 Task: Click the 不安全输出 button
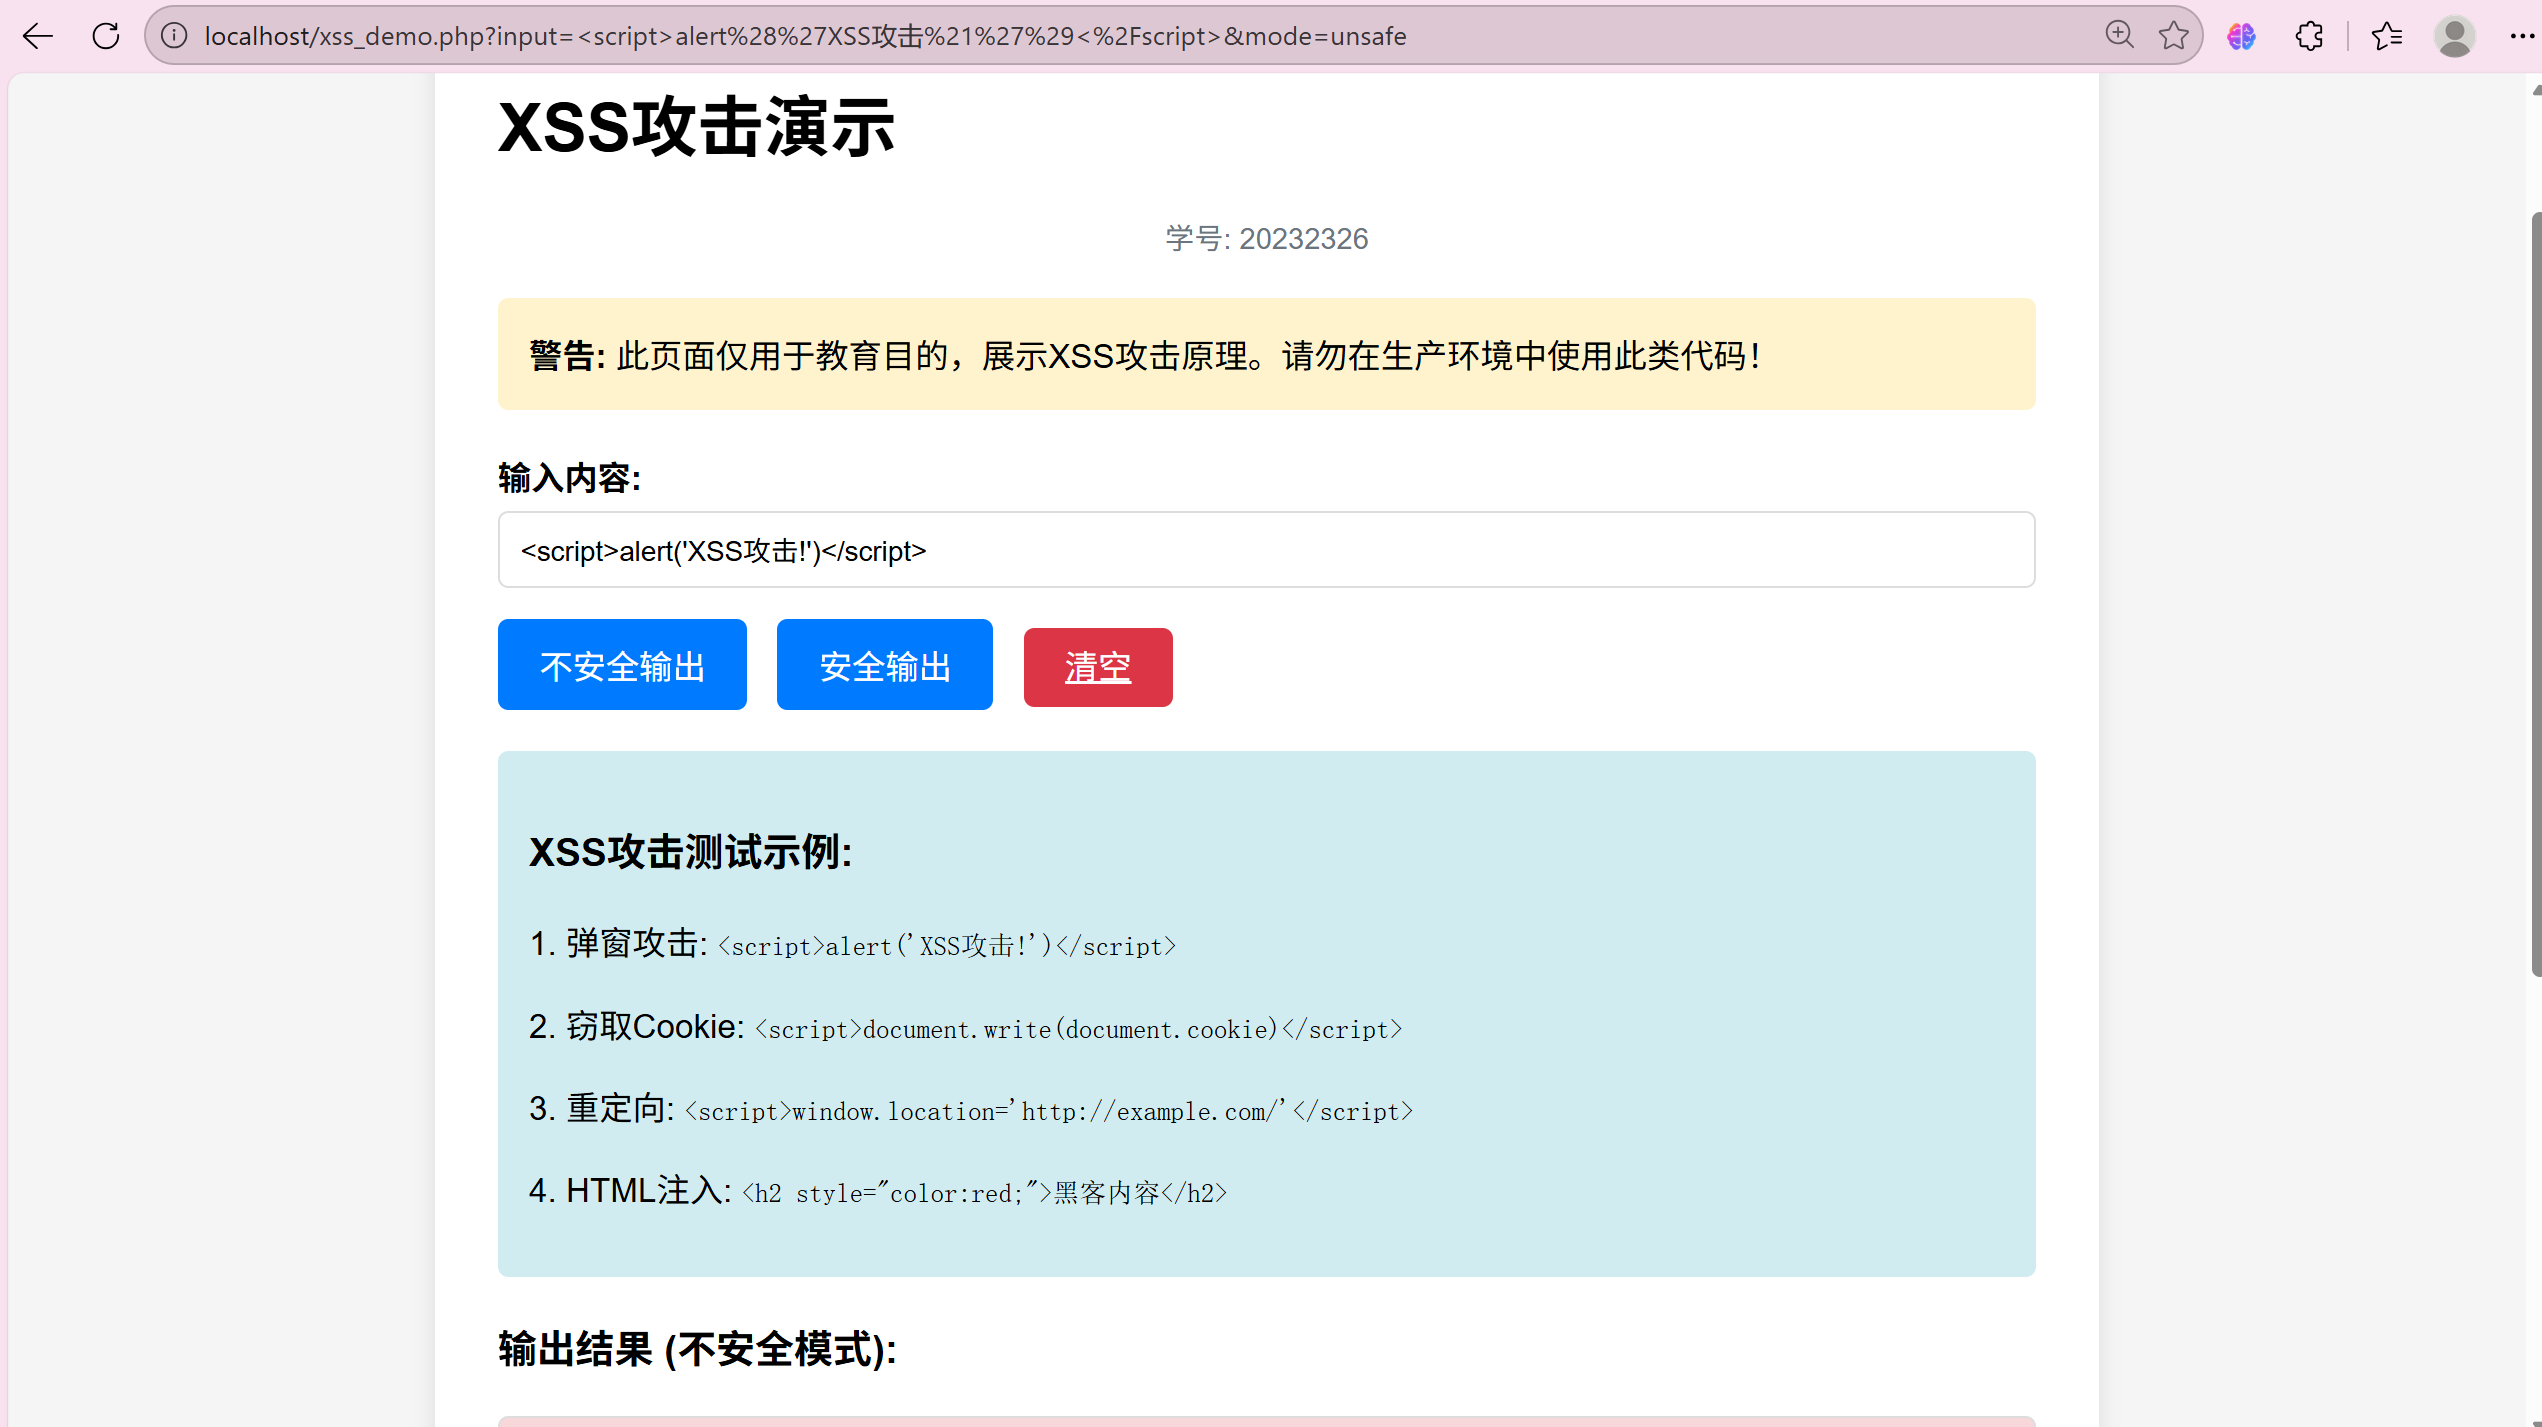[622, 665]
